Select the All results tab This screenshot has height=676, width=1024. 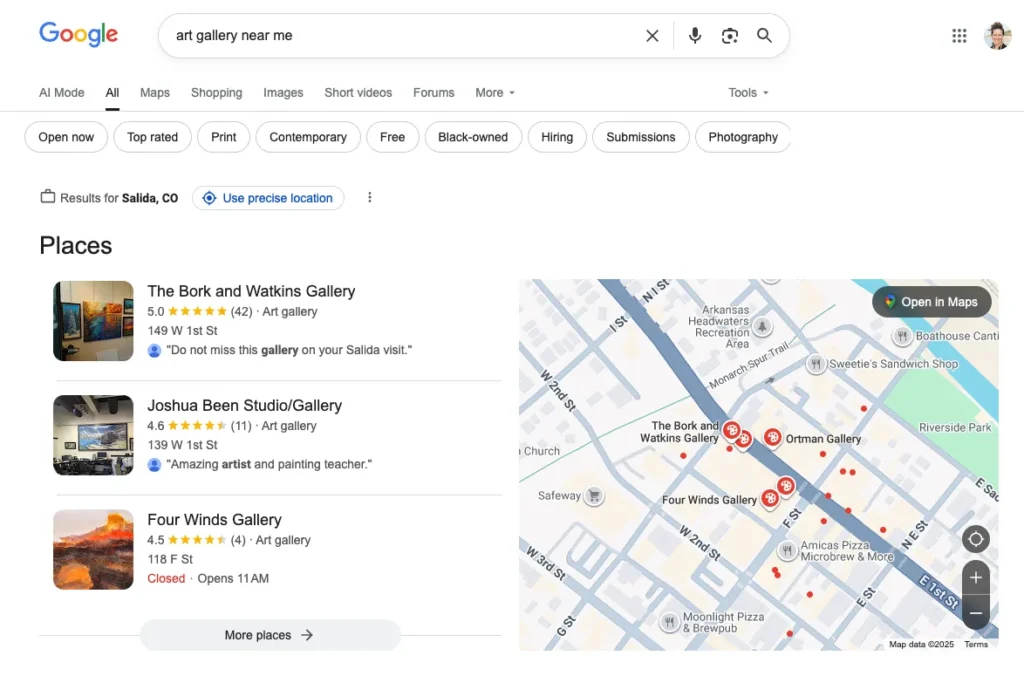(112, 93)
